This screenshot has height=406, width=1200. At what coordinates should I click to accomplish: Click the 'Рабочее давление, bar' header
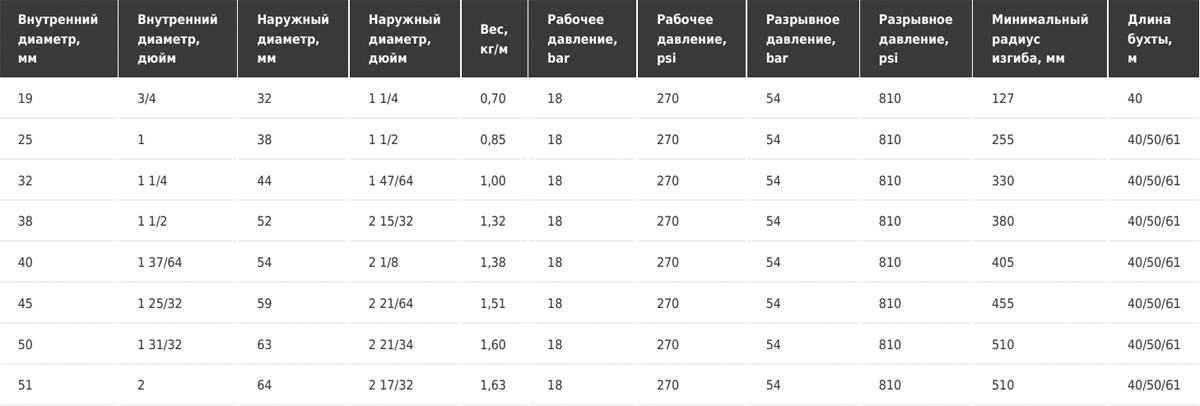583,39
